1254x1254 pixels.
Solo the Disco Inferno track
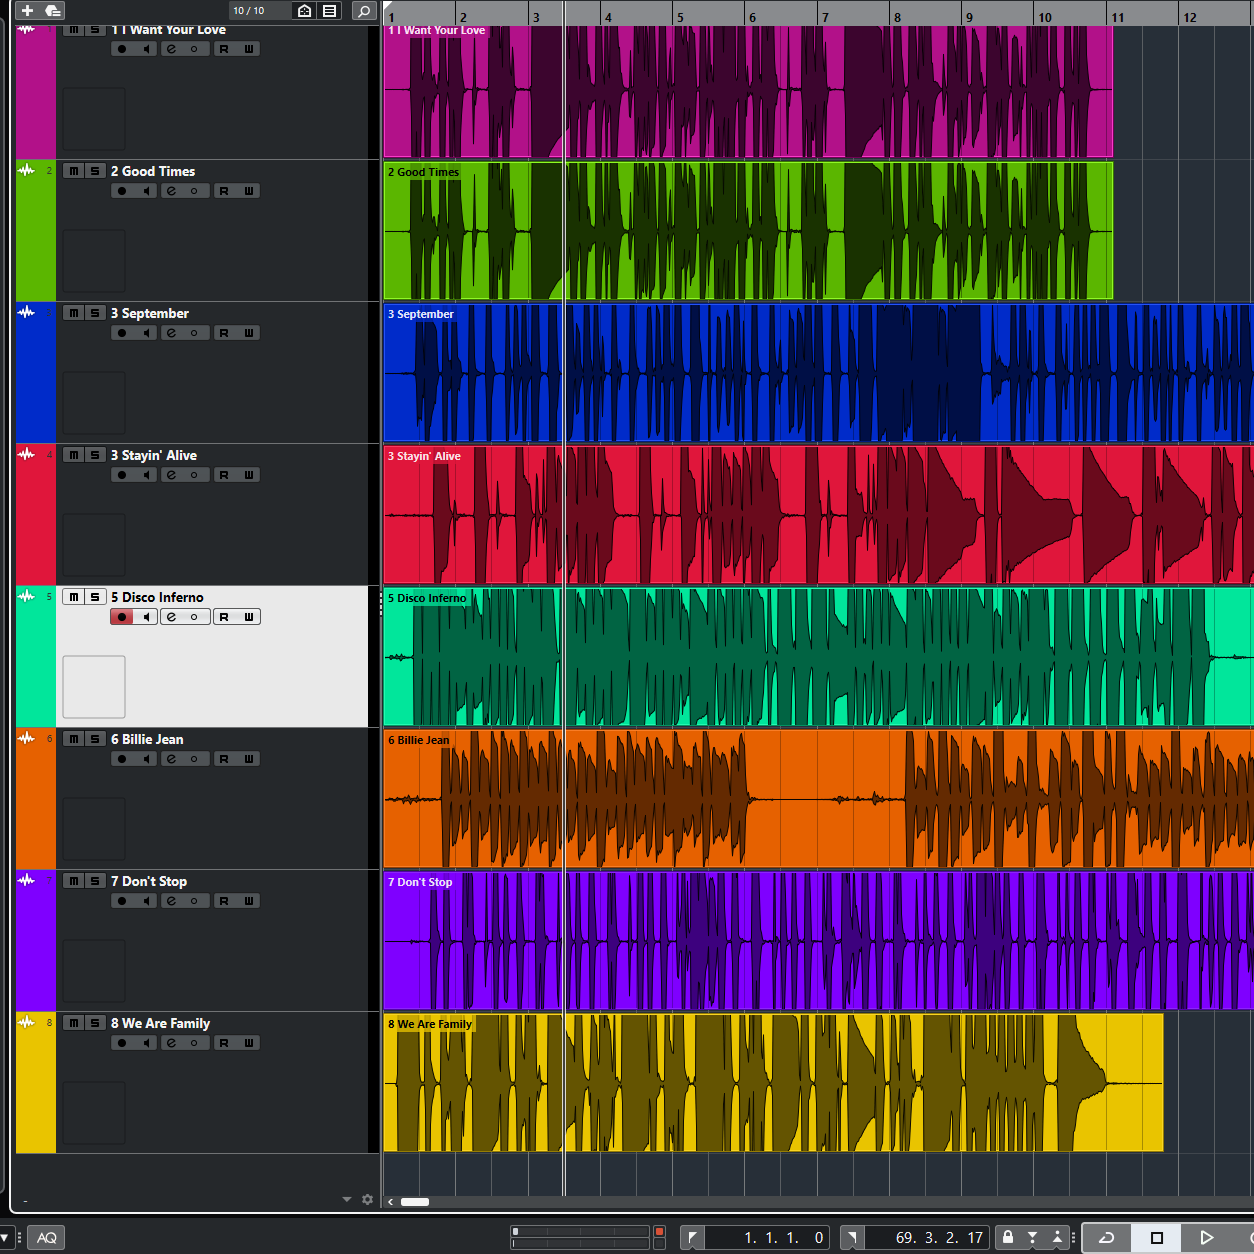tap(95, 597)
